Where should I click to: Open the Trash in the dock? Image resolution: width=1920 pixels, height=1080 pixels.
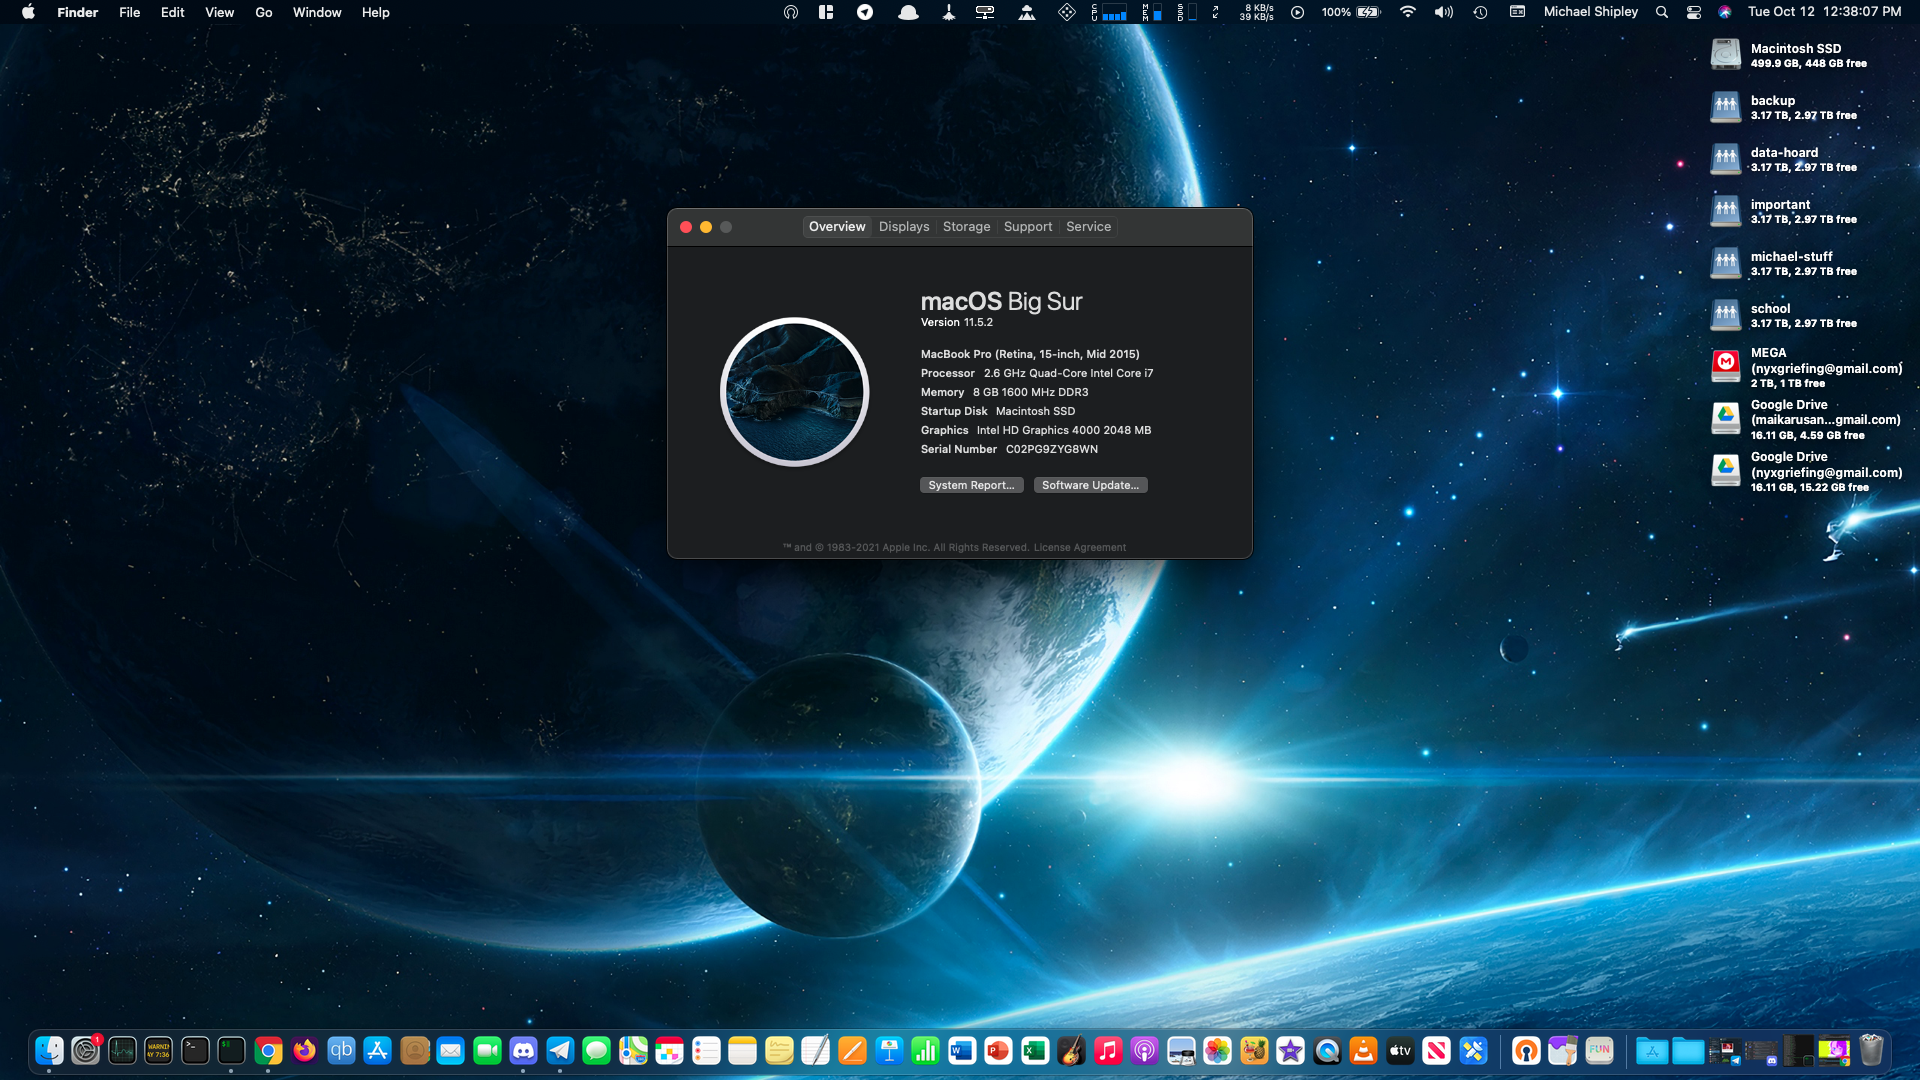coord(1871,1050)
